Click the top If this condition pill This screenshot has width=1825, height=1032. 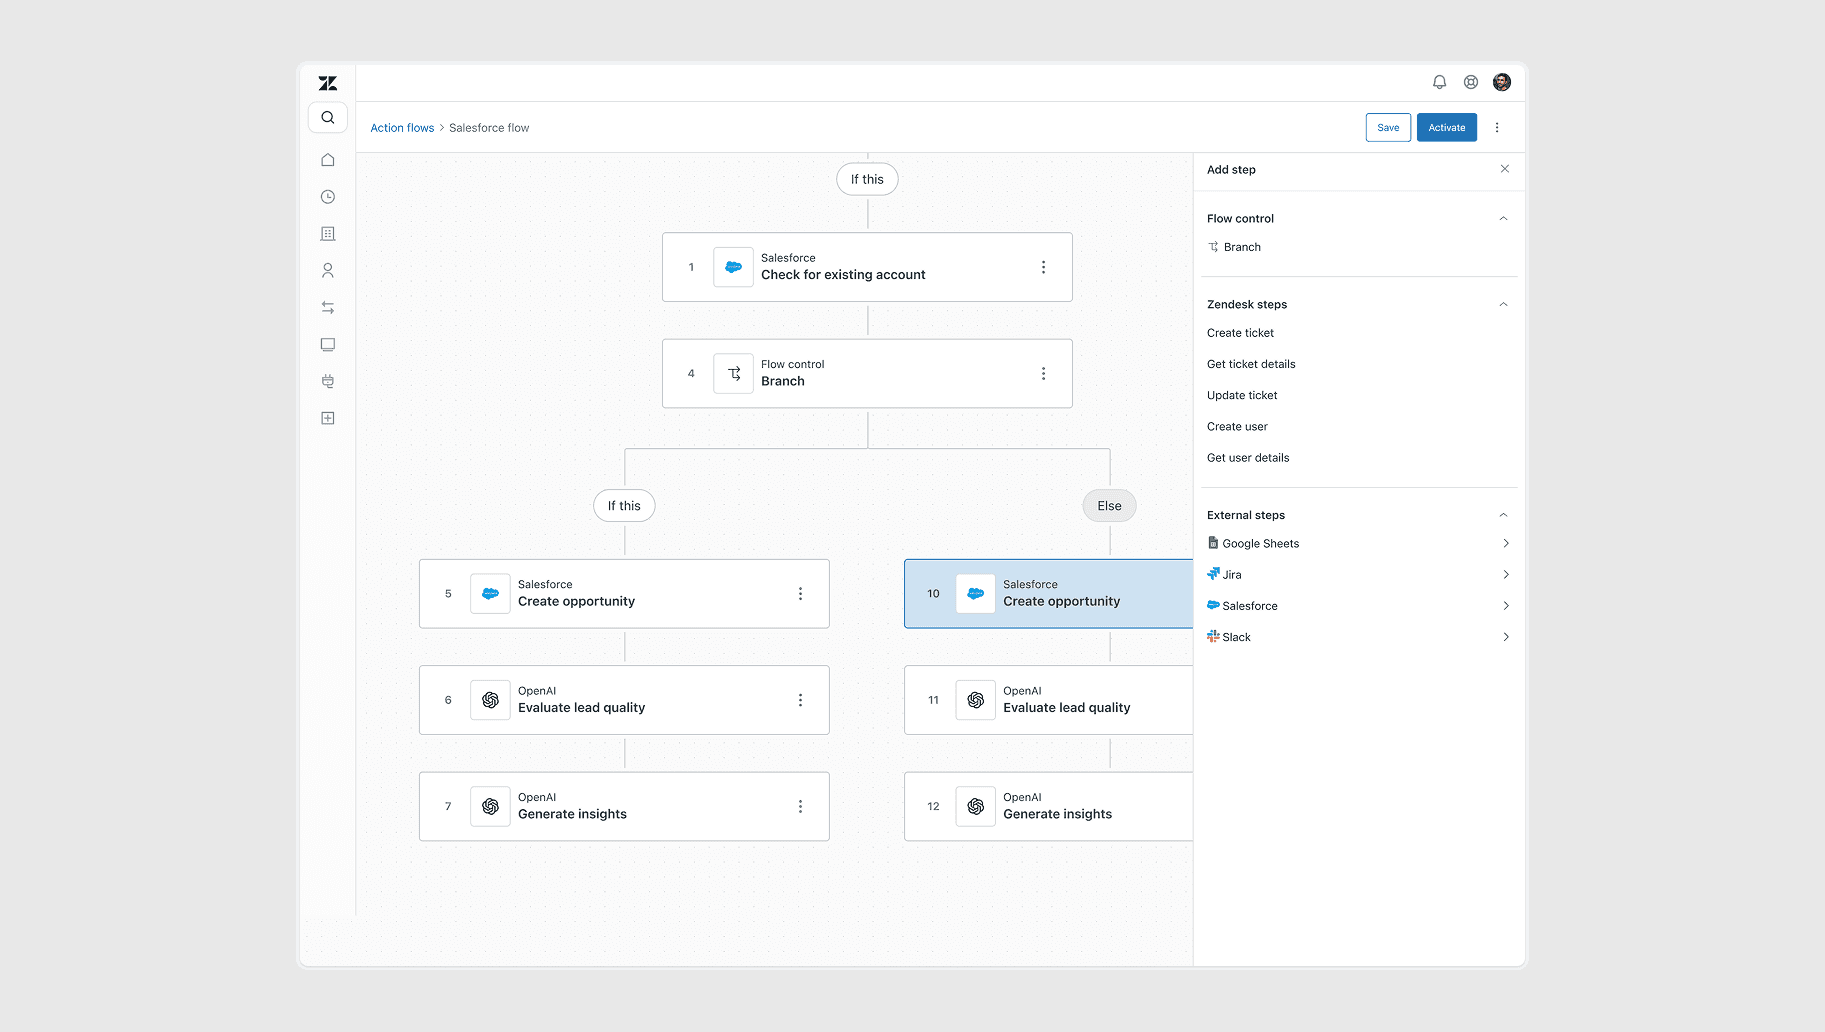pyautogui.click(x=867, y=180)
